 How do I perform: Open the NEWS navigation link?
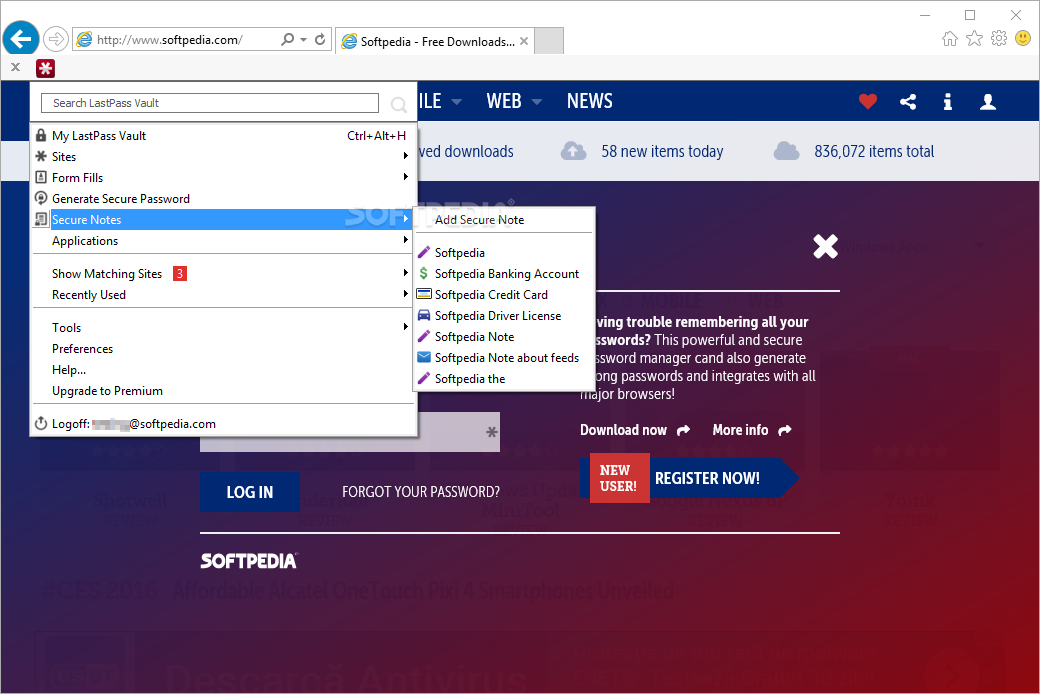[590, 101]
